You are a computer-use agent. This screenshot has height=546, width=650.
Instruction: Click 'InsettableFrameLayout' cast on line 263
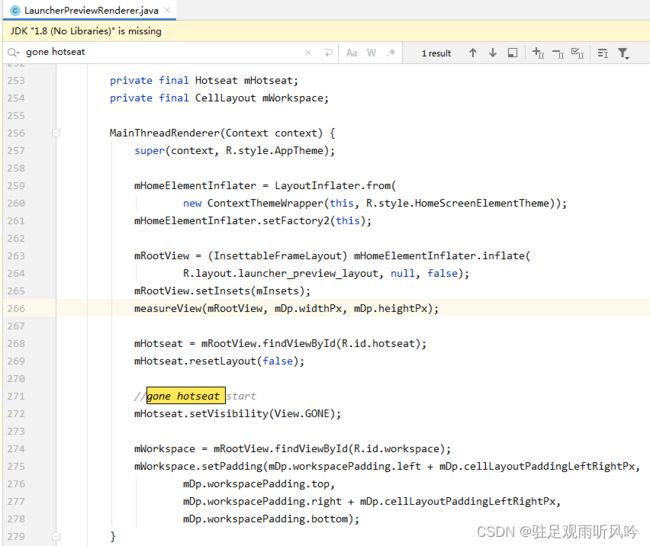277,256
